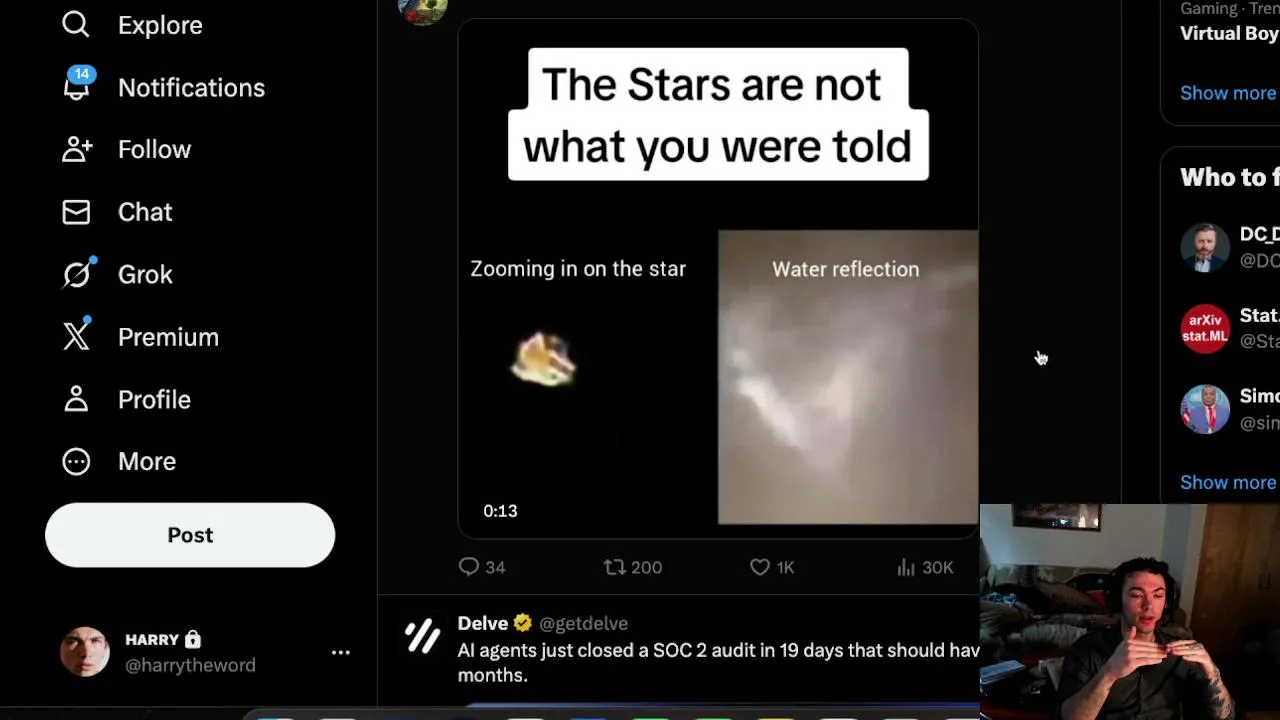View post analytics showing 30K views

(x=906, y=567)
